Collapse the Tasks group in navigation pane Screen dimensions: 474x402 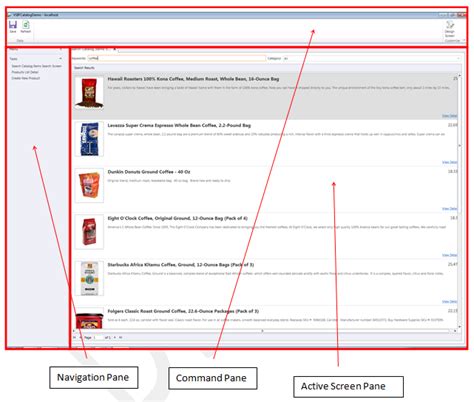(60, 59)
